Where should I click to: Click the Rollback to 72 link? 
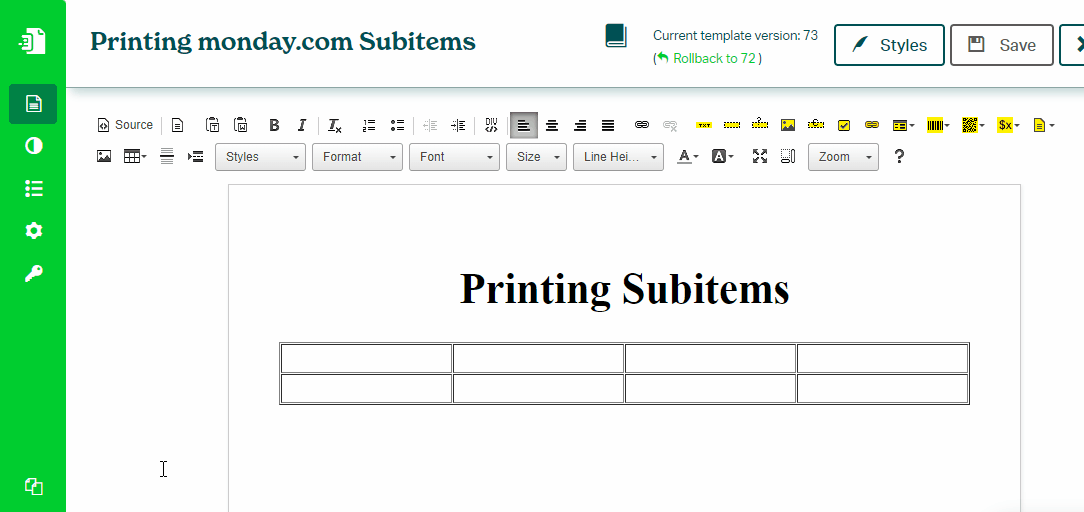point(714,59)
